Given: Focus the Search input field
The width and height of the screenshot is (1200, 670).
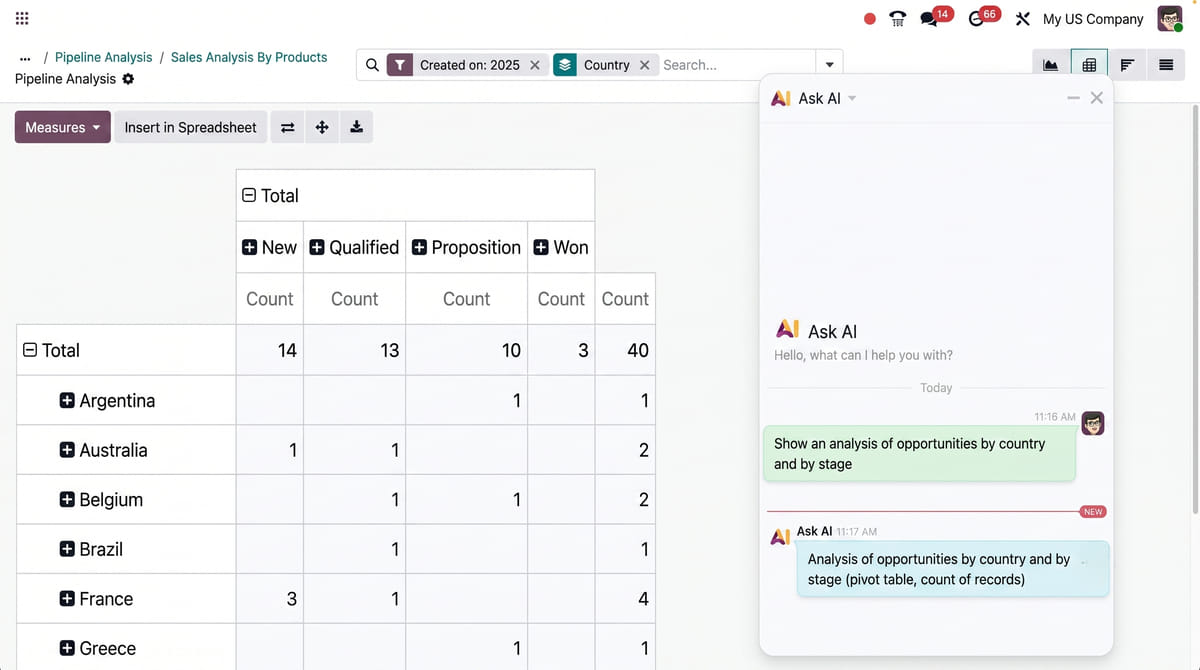Looking at the screenshot, I should 736,65.
